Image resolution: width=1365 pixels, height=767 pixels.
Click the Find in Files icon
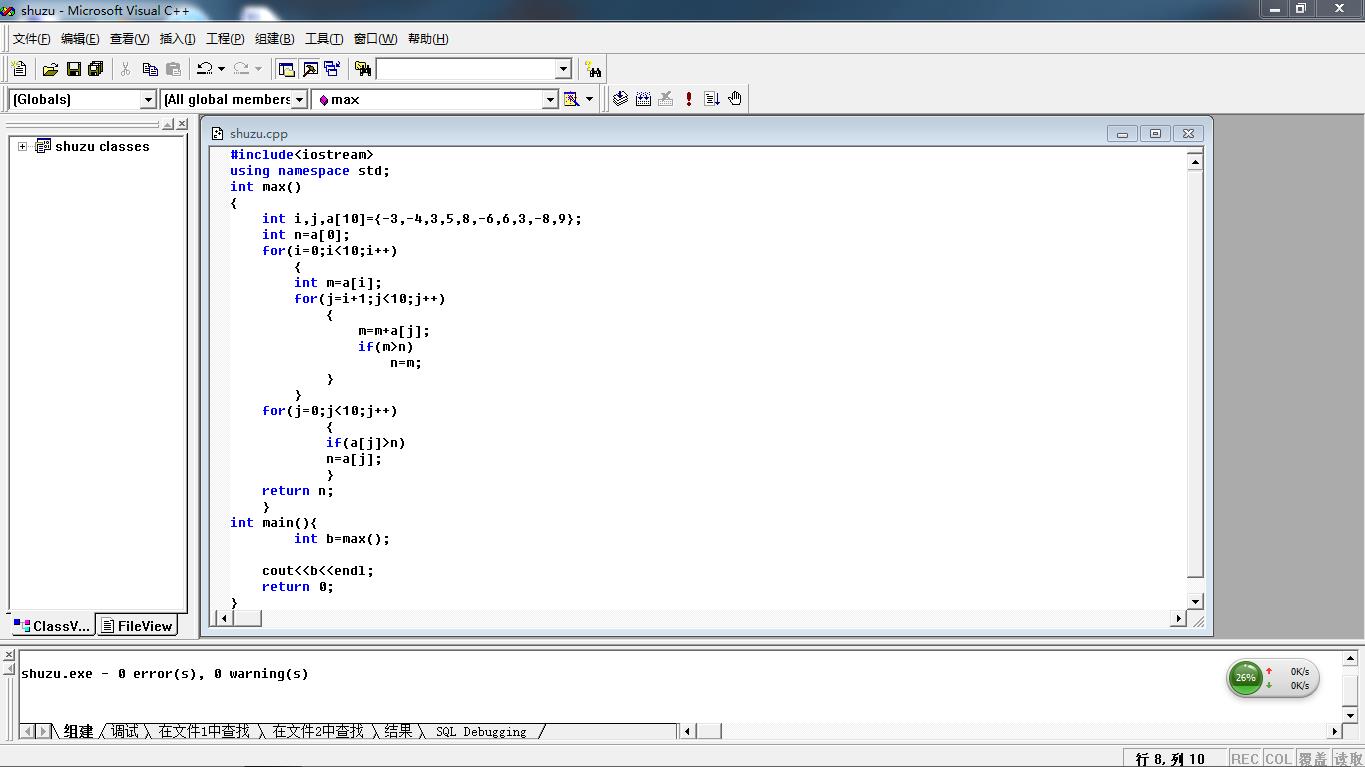(363, 69)
